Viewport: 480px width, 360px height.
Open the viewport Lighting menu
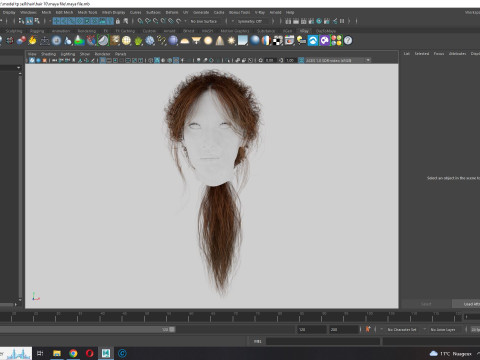click(68, 54)
